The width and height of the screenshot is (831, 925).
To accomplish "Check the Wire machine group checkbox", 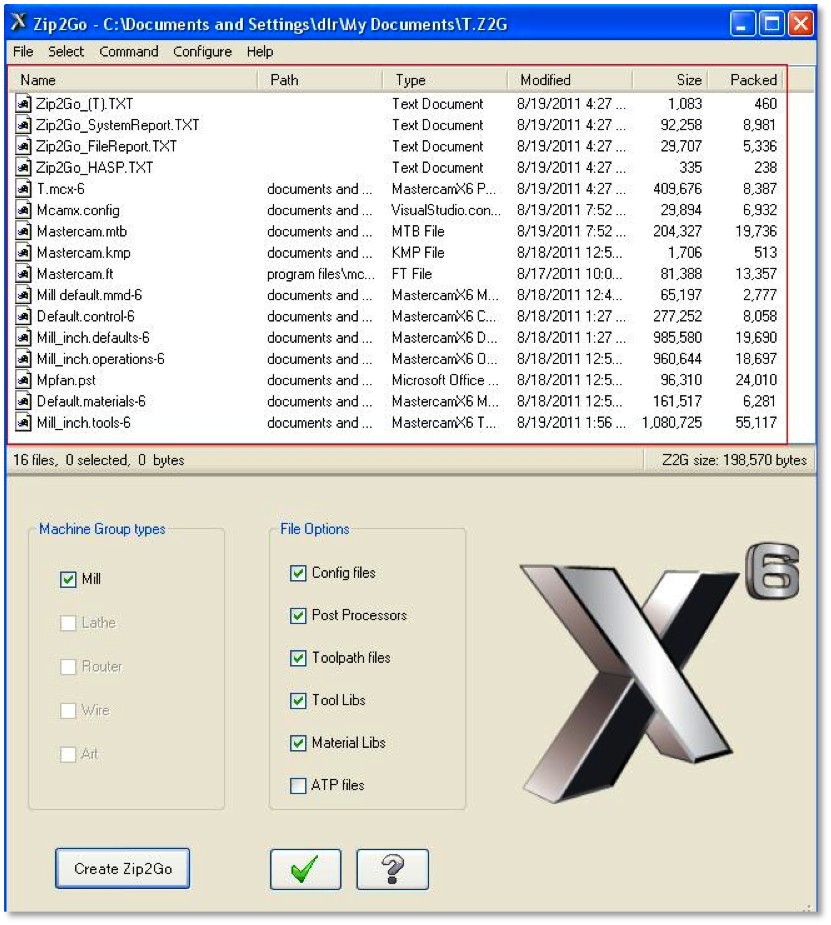I will (x=68, y=710).
